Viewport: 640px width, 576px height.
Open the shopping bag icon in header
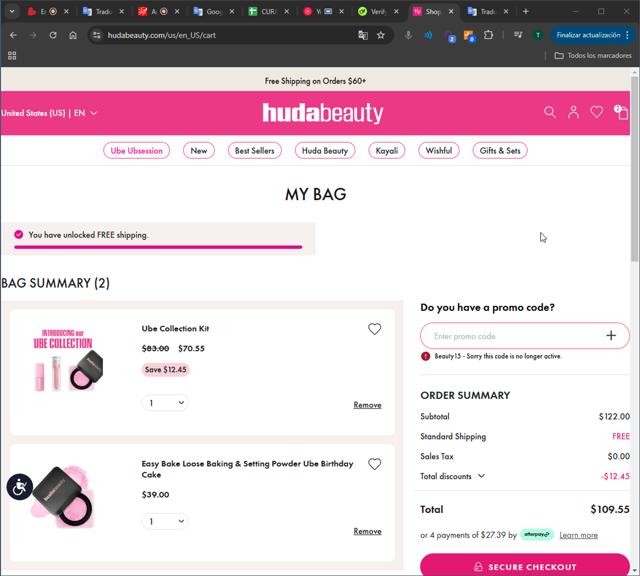coord(621,112)
